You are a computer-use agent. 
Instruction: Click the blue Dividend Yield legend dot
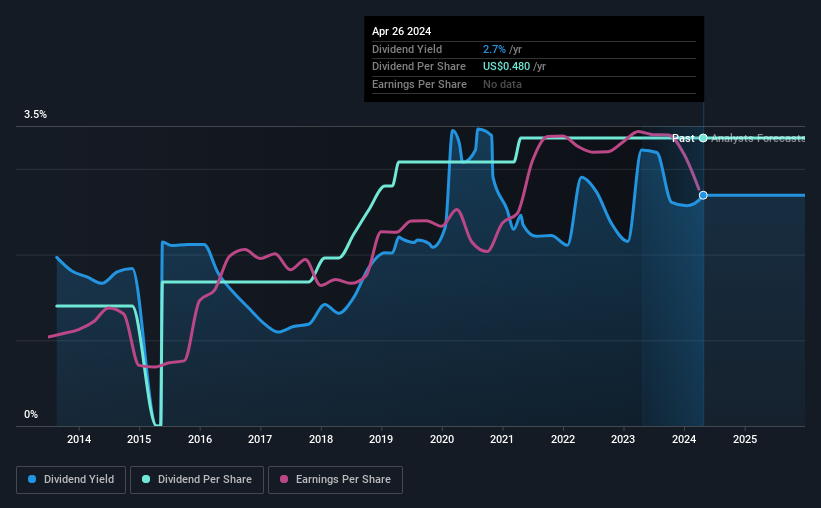[32, 479]
